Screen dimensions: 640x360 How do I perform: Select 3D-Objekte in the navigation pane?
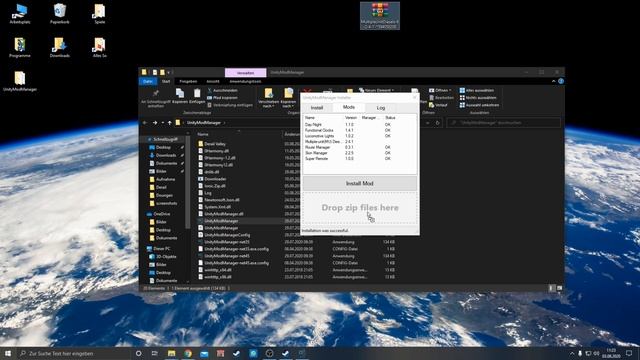(x=166, y=257)
